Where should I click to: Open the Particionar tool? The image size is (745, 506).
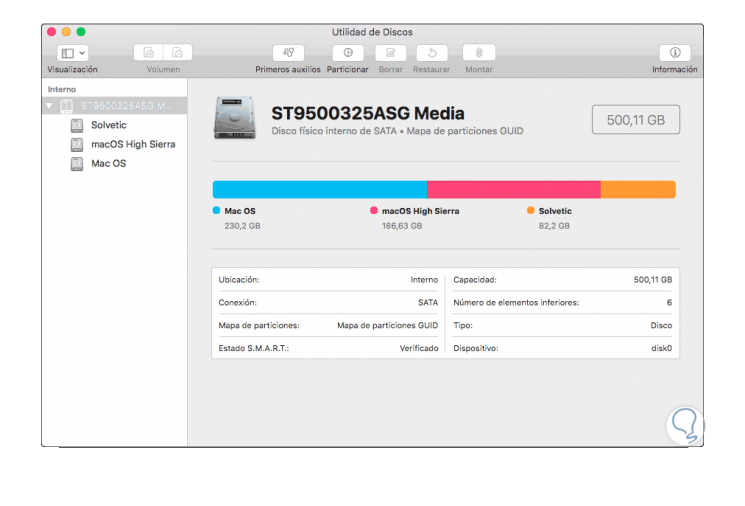coord(348,52)
